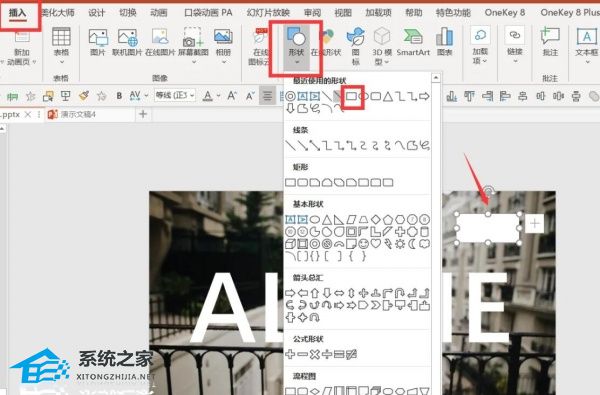The width and height of the screenshot is (600, 395).
Task: Open the 文本框 text box dropdown
Action: point(586,46)
